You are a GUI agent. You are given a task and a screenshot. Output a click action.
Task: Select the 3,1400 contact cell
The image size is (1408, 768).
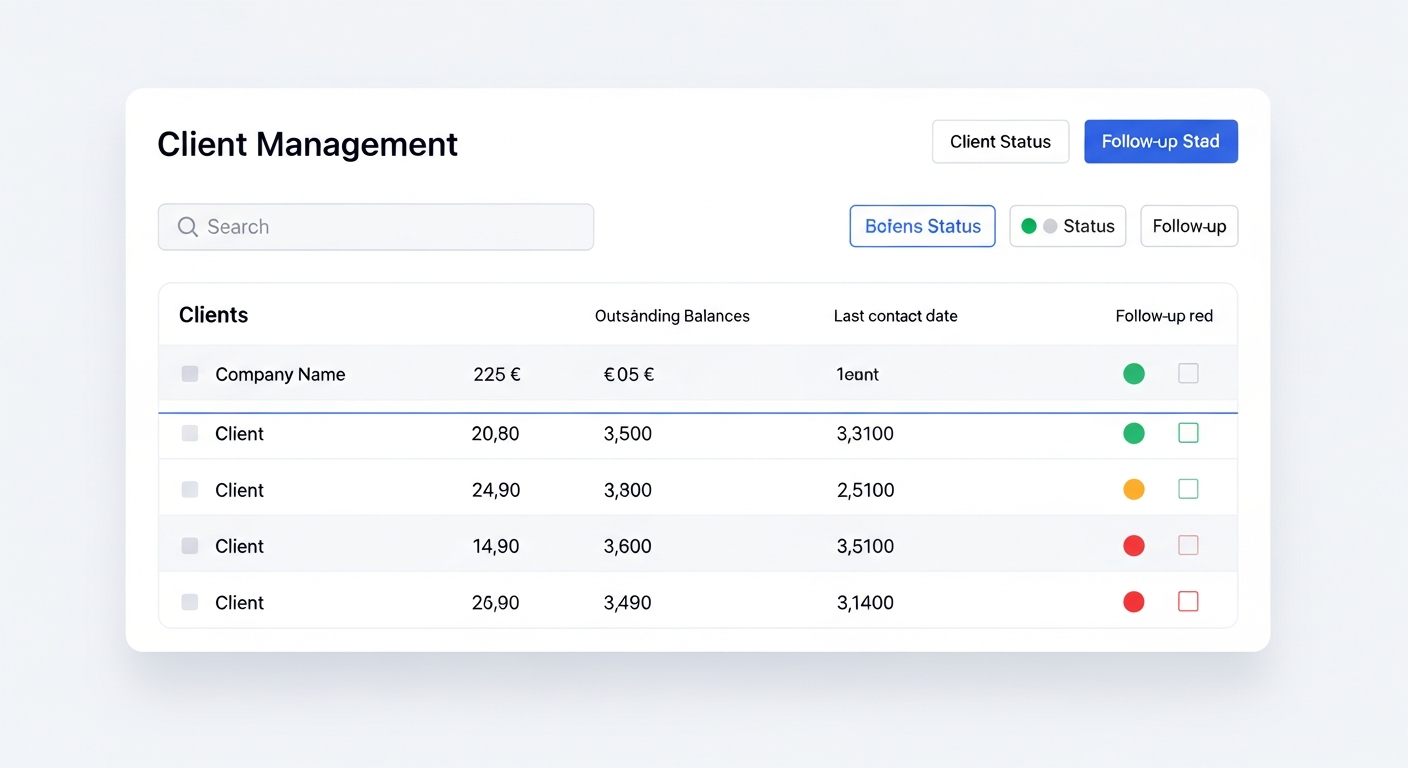(865, 602)
